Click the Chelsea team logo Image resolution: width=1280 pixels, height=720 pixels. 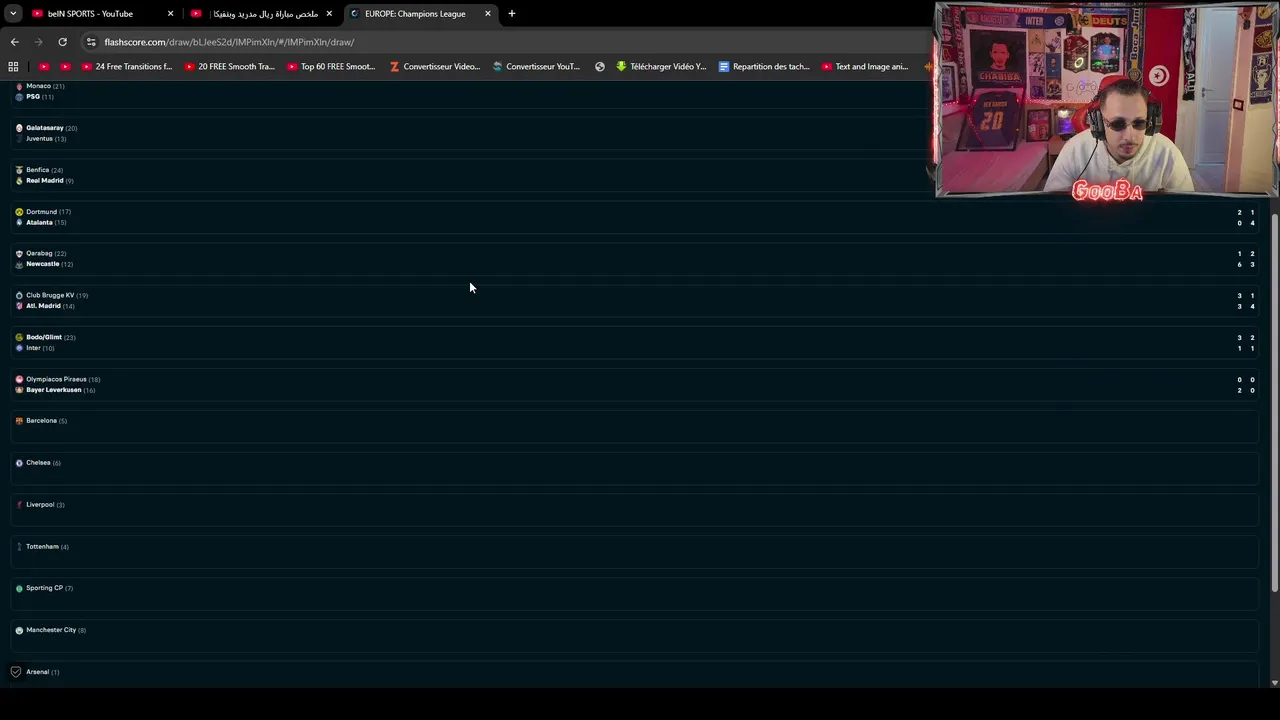(x=19, y=463)
